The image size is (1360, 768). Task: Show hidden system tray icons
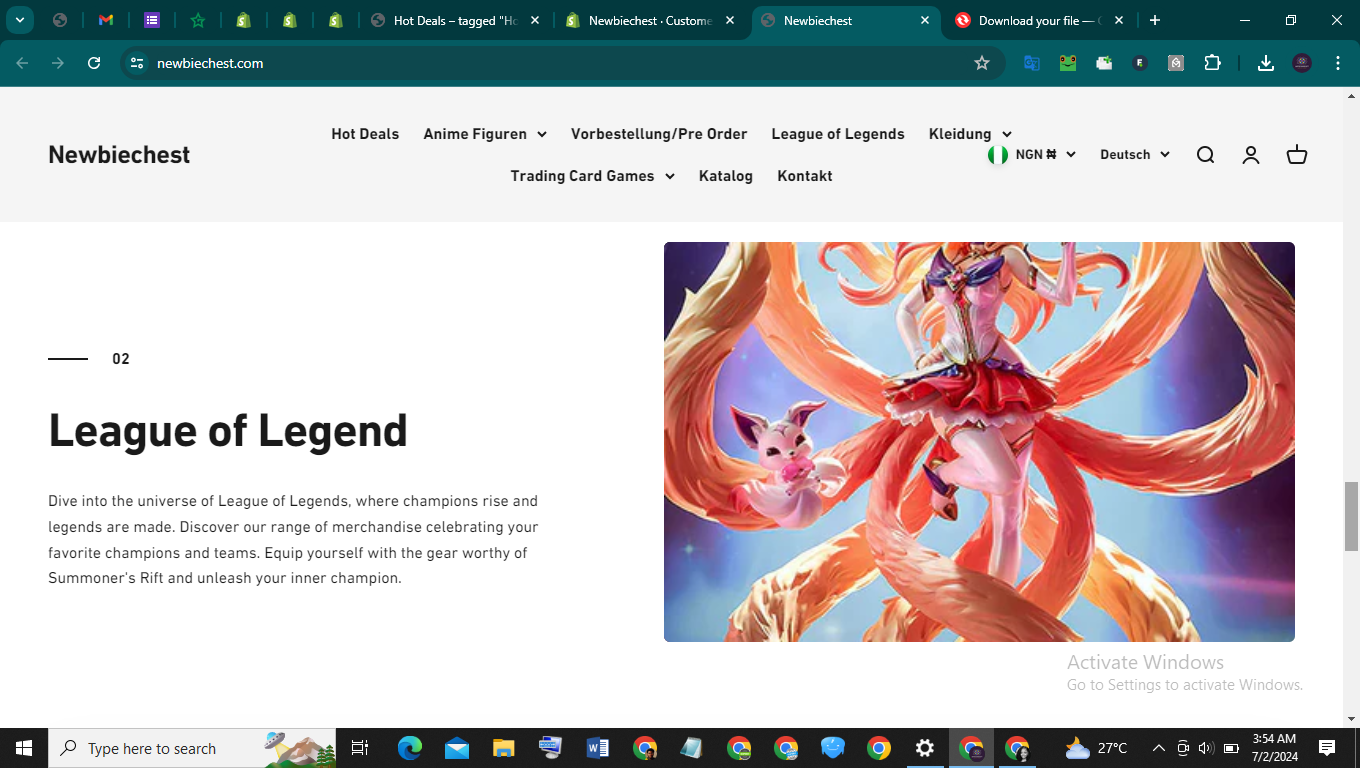[x=1159, y=748]
